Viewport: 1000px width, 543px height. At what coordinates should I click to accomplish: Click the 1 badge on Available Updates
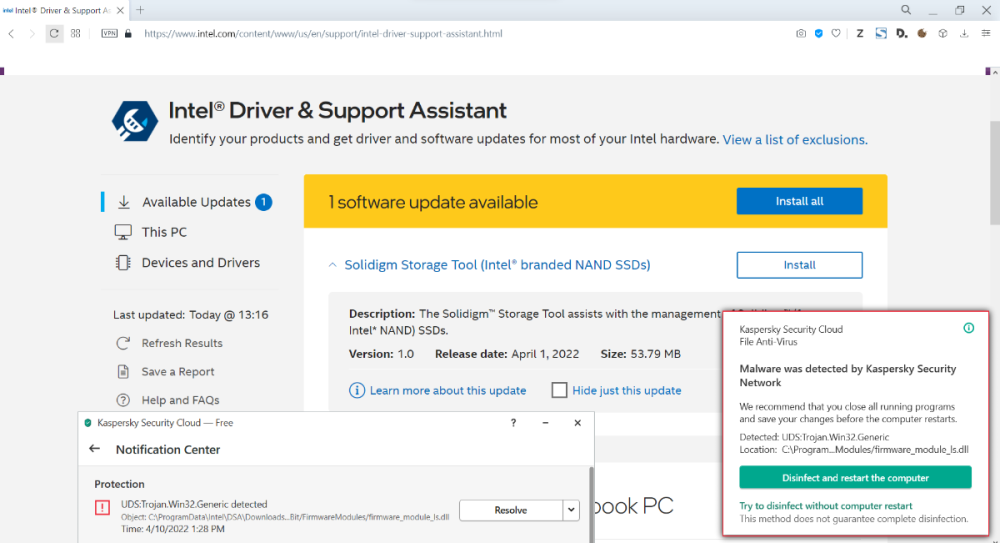click(x=263, y=202)
